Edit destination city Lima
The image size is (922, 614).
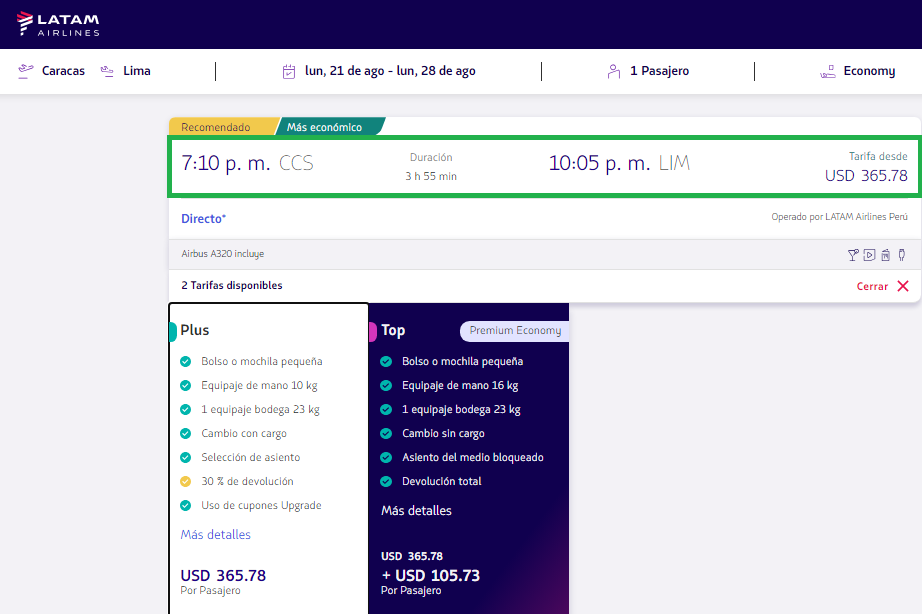(137, 71)
